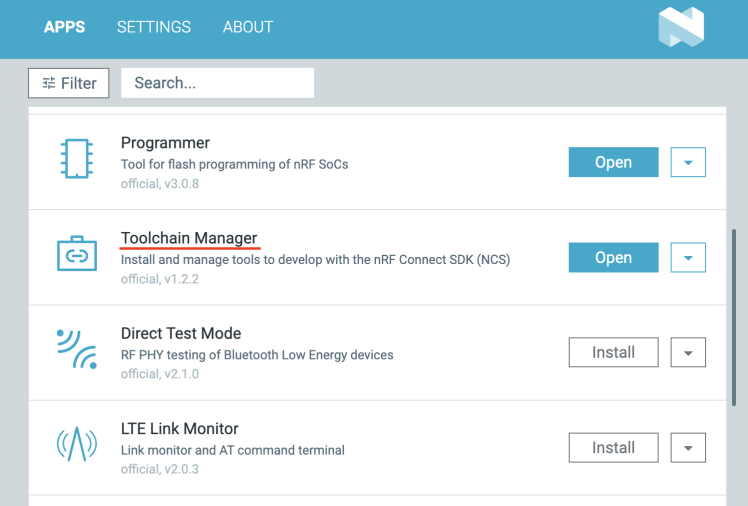Click the Nordic Semiconductor logo

681,27
